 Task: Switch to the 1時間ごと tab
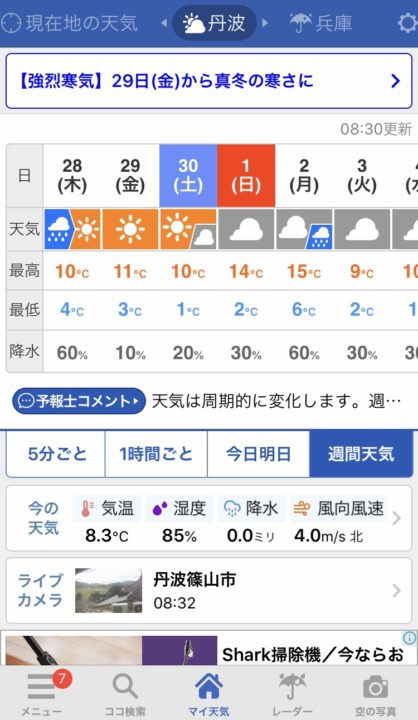[156, 454]
